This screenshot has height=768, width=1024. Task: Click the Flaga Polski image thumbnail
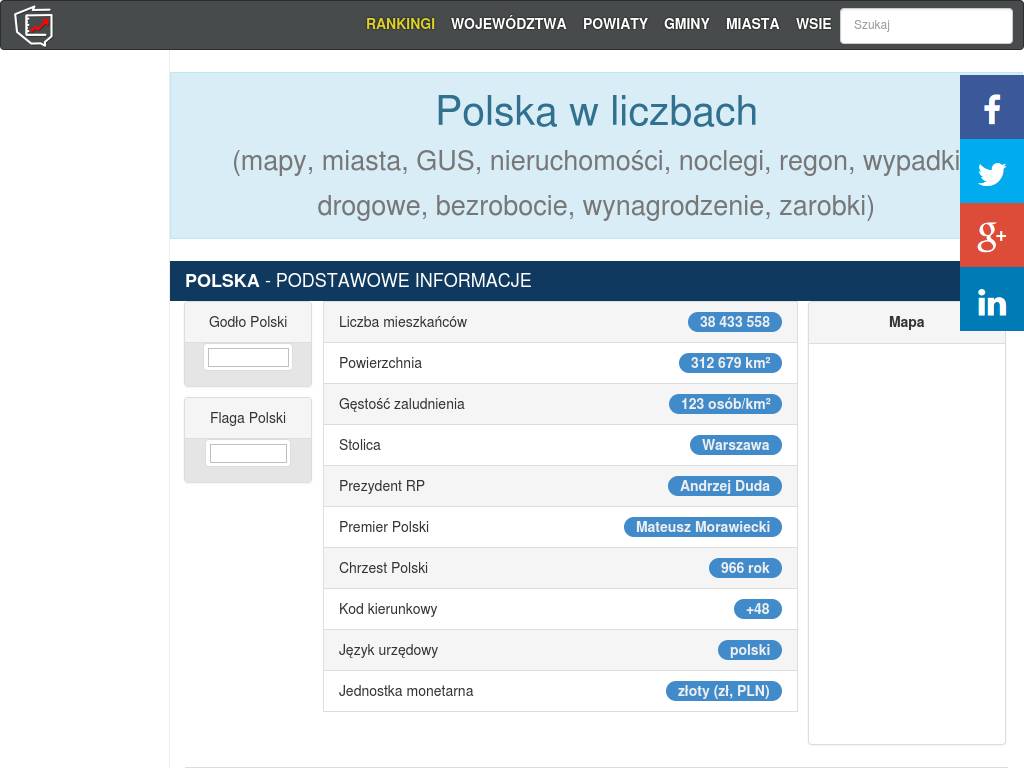click(x=248, y=453)
